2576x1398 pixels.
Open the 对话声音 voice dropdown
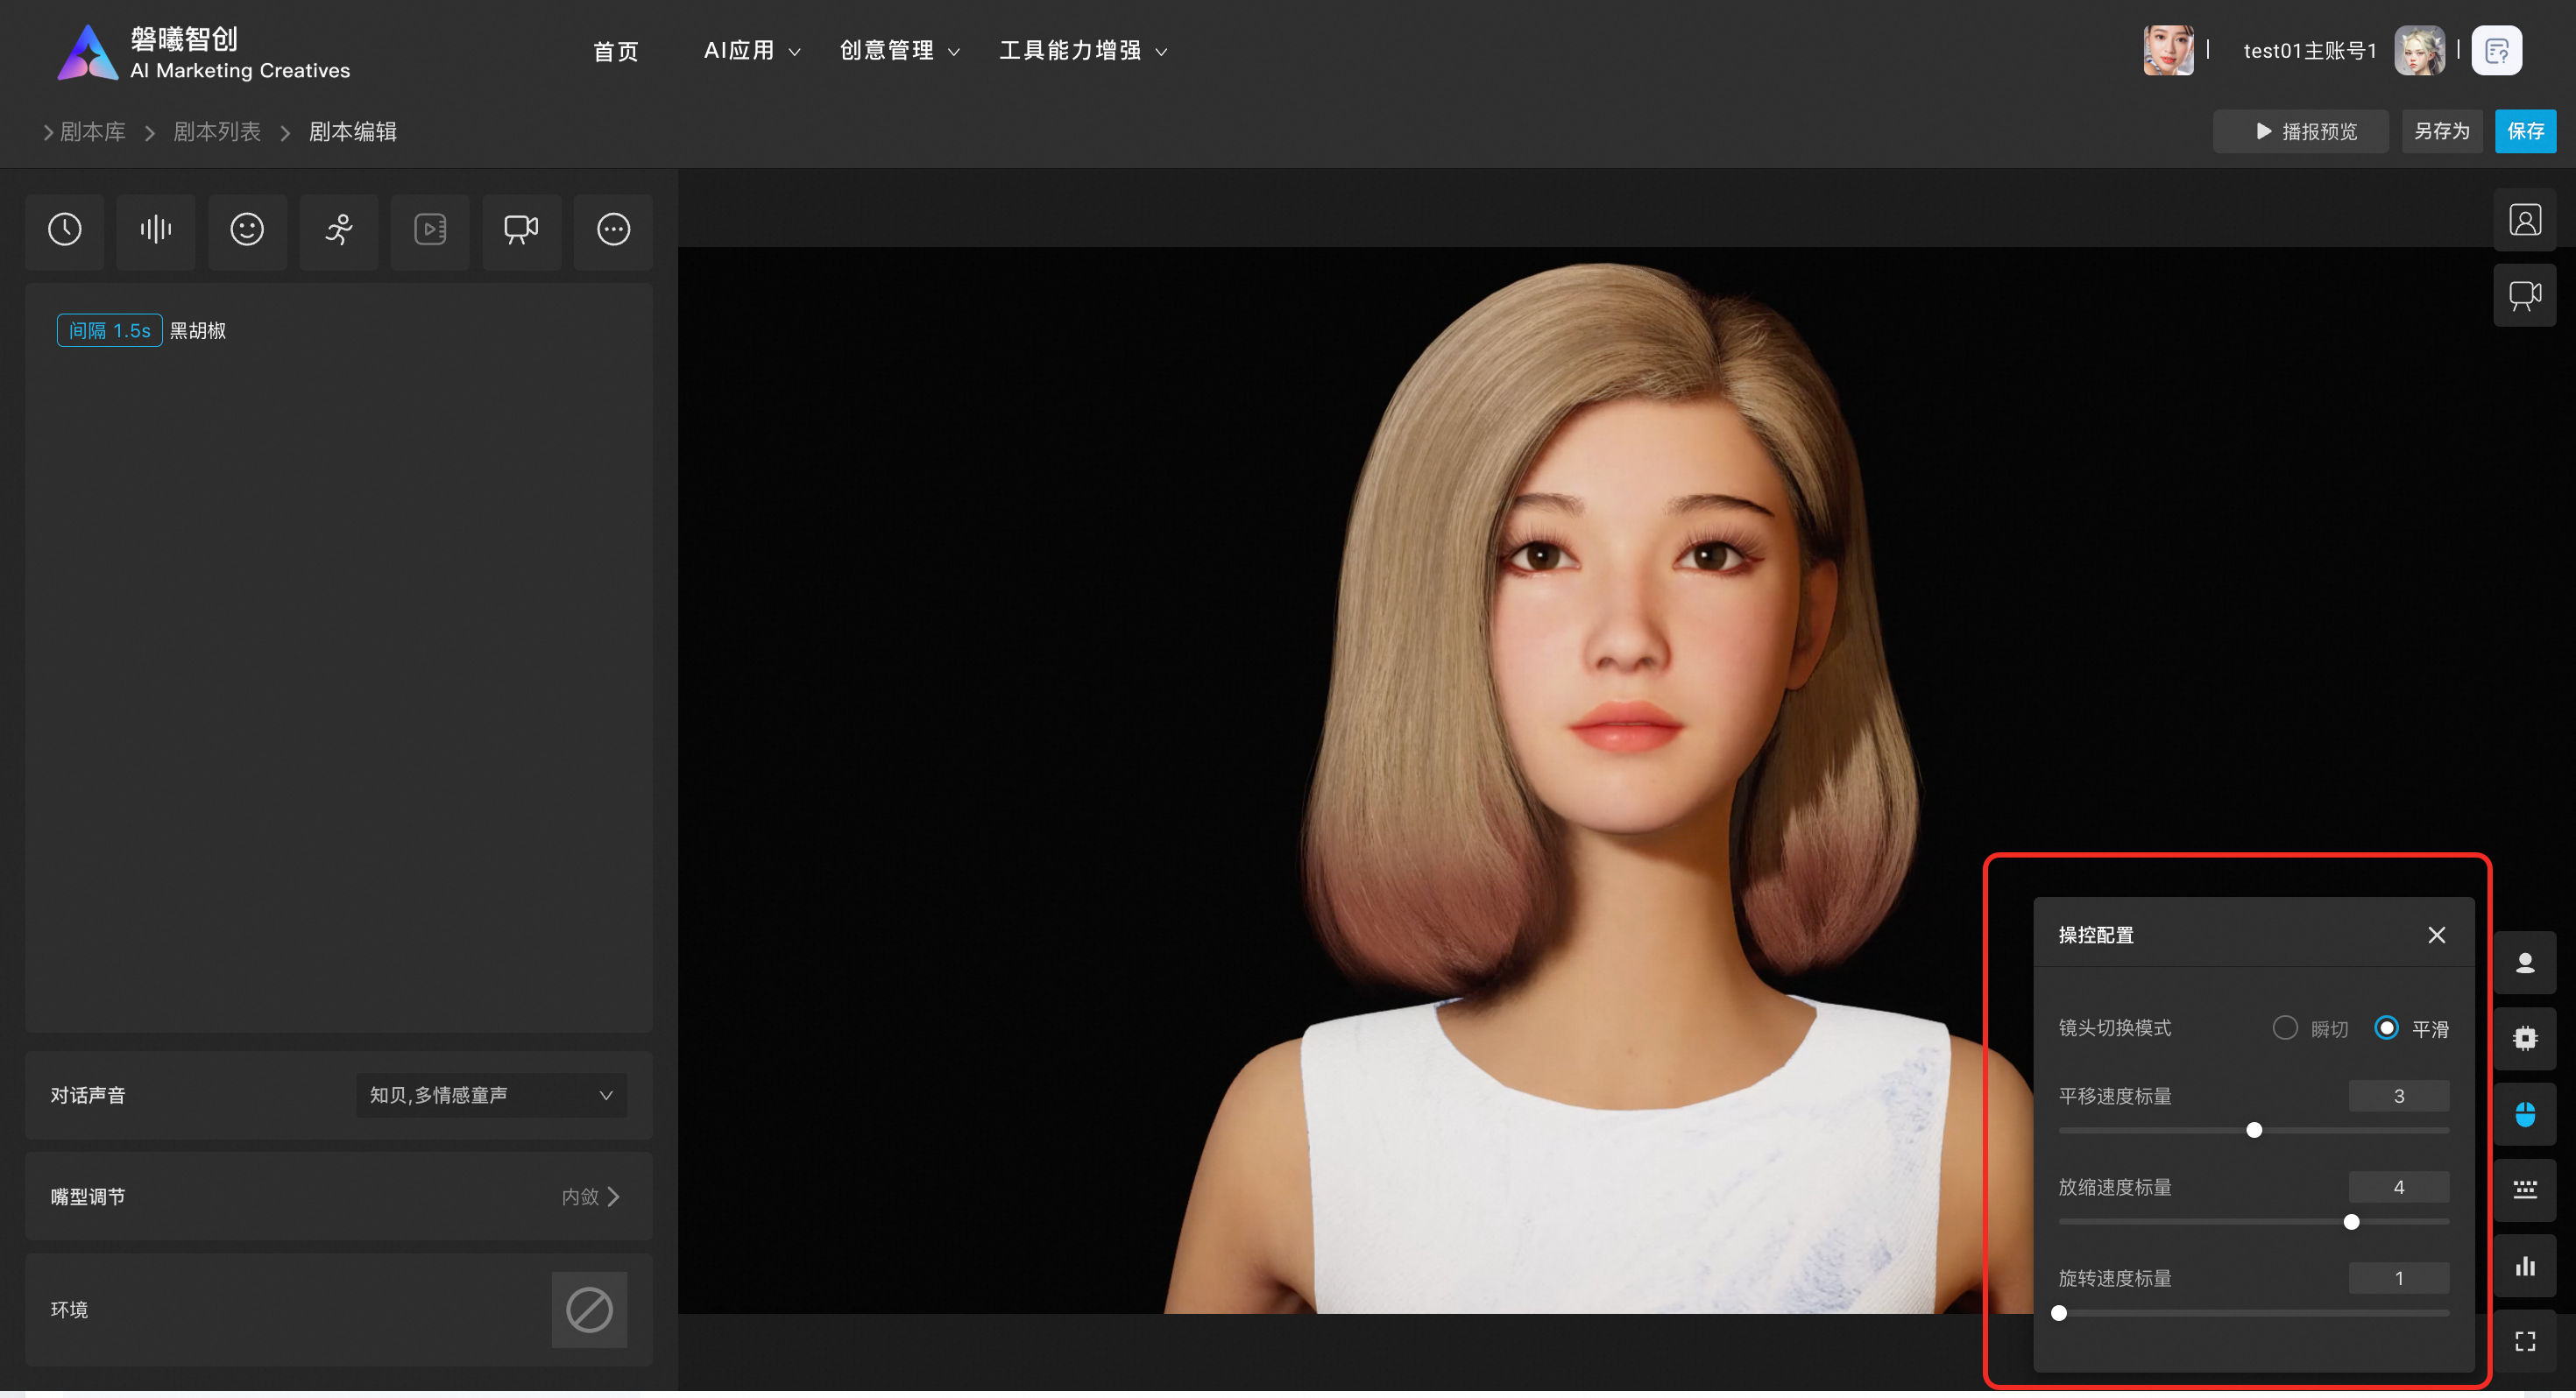491,1095
